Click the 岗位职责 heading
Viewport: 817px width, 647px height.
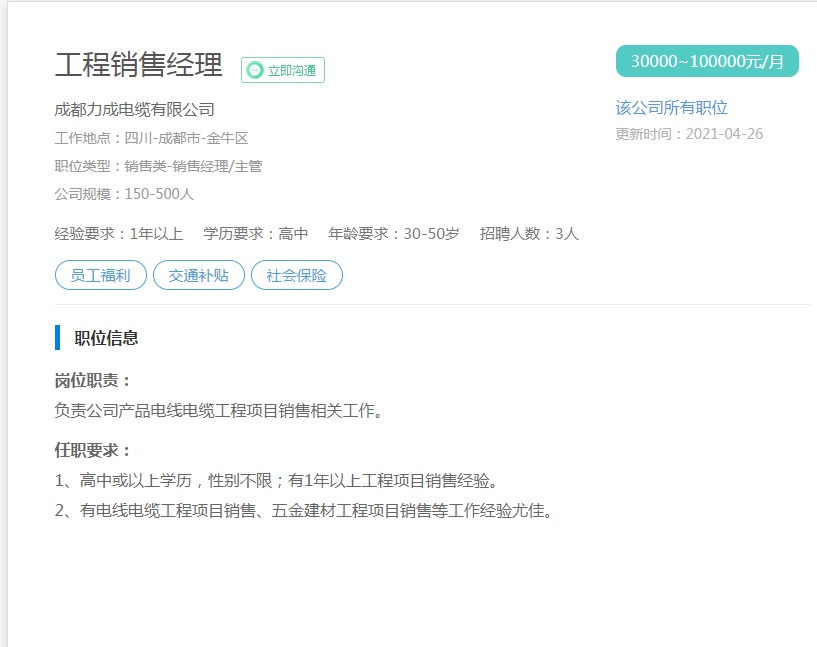click(92, 380)
